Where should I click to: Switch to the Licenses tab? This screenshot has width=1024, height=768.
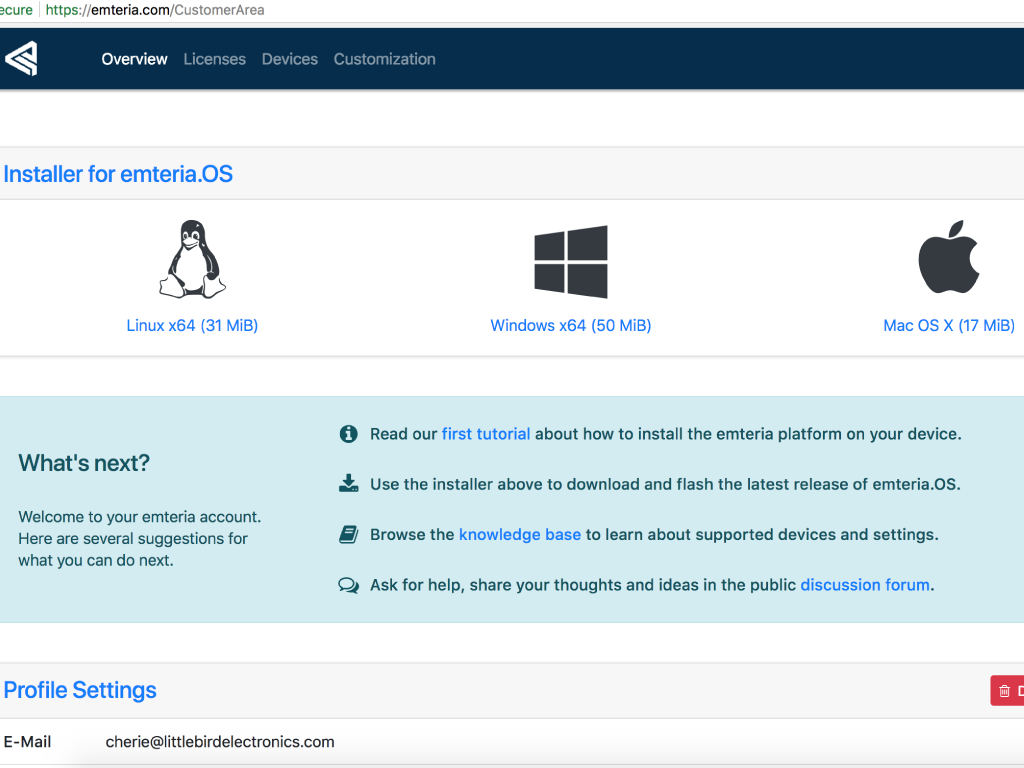[214, 59]
